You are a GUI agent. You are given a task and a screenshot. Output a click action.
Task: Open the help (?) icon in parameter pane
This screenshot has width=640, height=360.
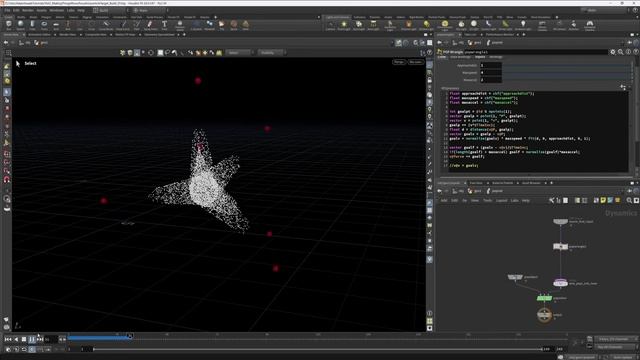tap(636, 52)
